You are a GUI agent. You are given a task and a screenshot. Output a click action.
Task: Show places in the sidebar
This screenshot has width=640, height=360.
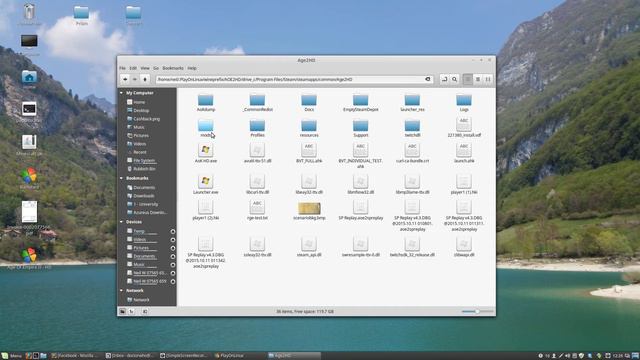click(x=122, y=311)
